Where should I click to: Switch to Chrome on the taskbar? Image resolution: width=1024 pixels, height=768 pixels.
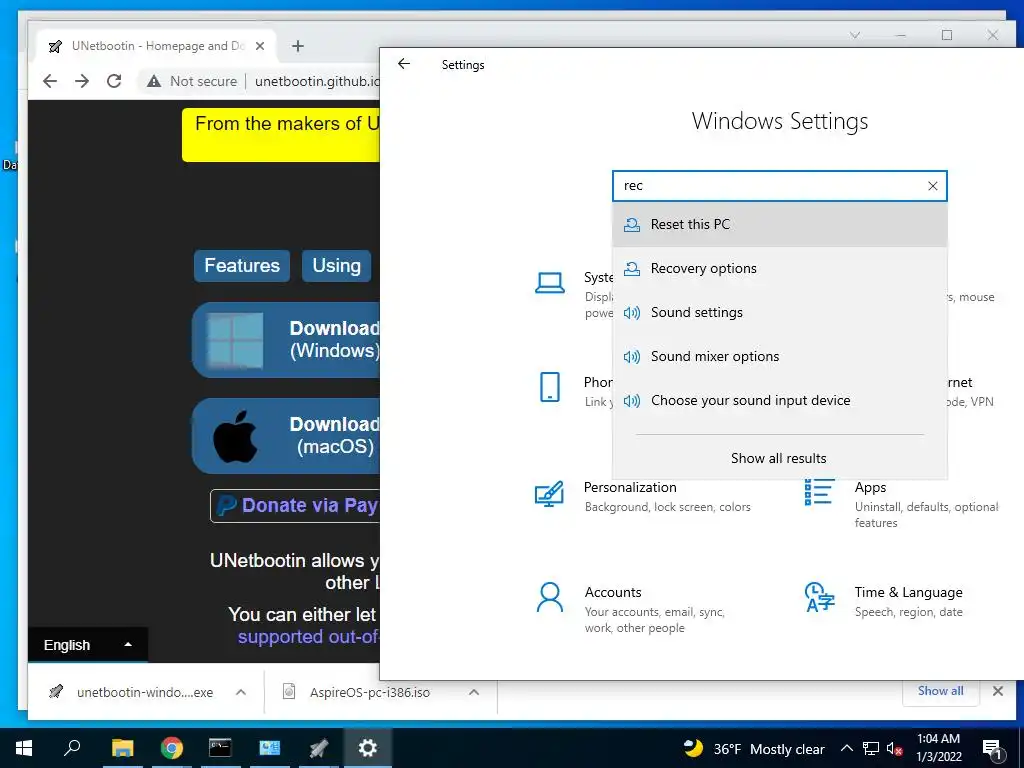[x=172, y=748]
